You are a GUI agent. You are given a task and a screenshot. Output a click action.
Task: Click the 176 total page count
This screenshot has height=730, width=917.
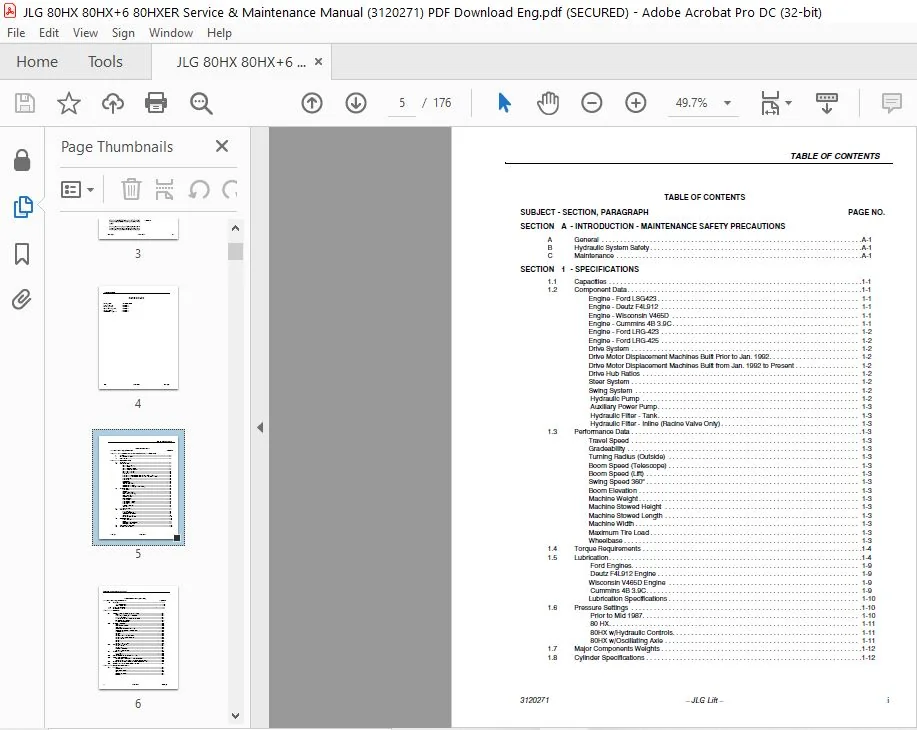tap(442, 103)
